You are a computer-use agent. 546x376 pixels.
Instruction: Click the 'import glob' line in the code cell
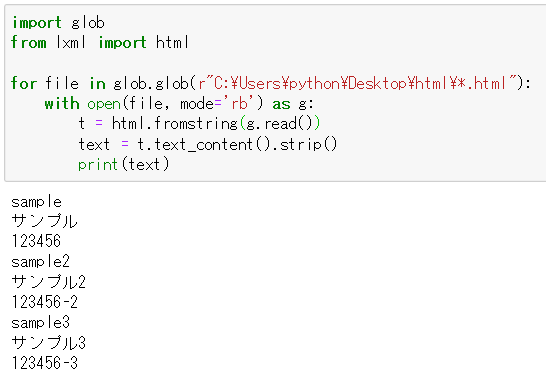[x=58, y=23]
